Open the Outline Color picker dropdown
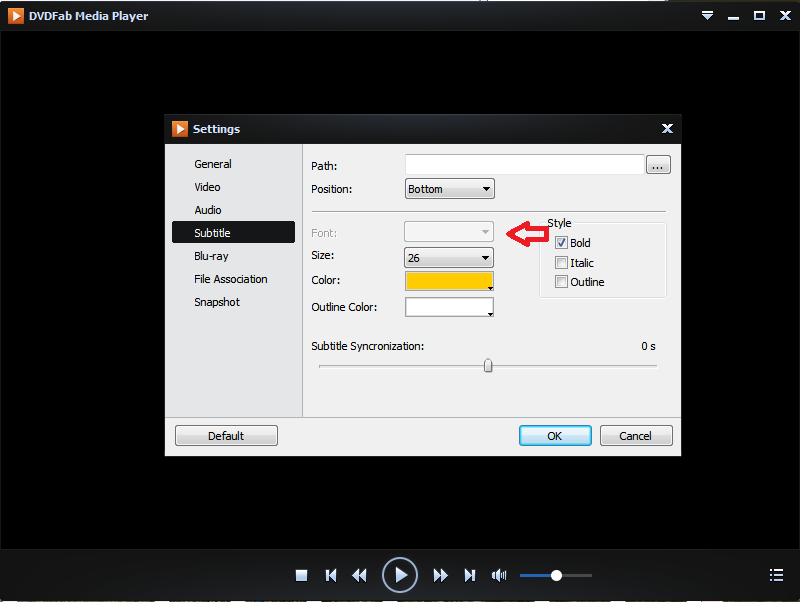 [x=450, y=307]
